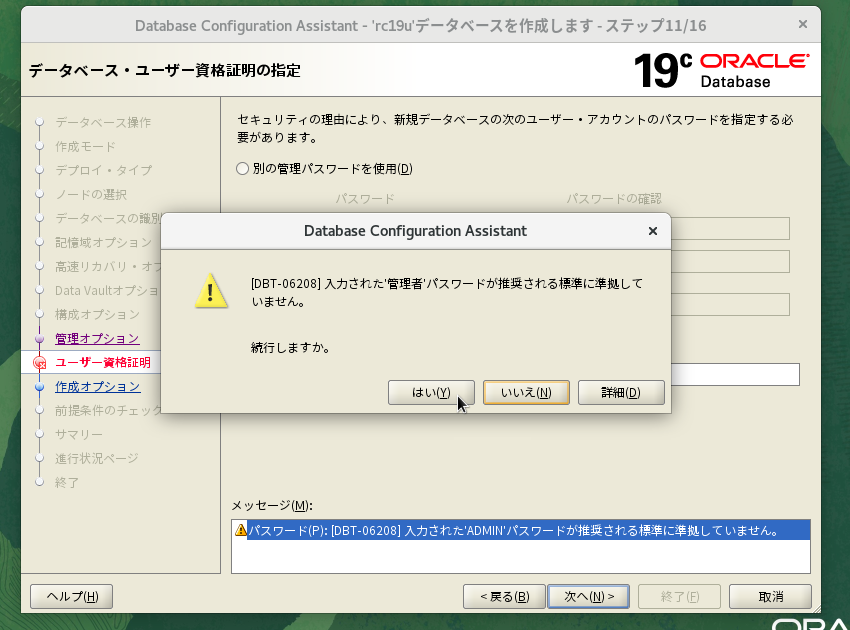Click the red ユーザー資格証明 step marker icon
Screen dimensions: 850x630
coord(40,363)
